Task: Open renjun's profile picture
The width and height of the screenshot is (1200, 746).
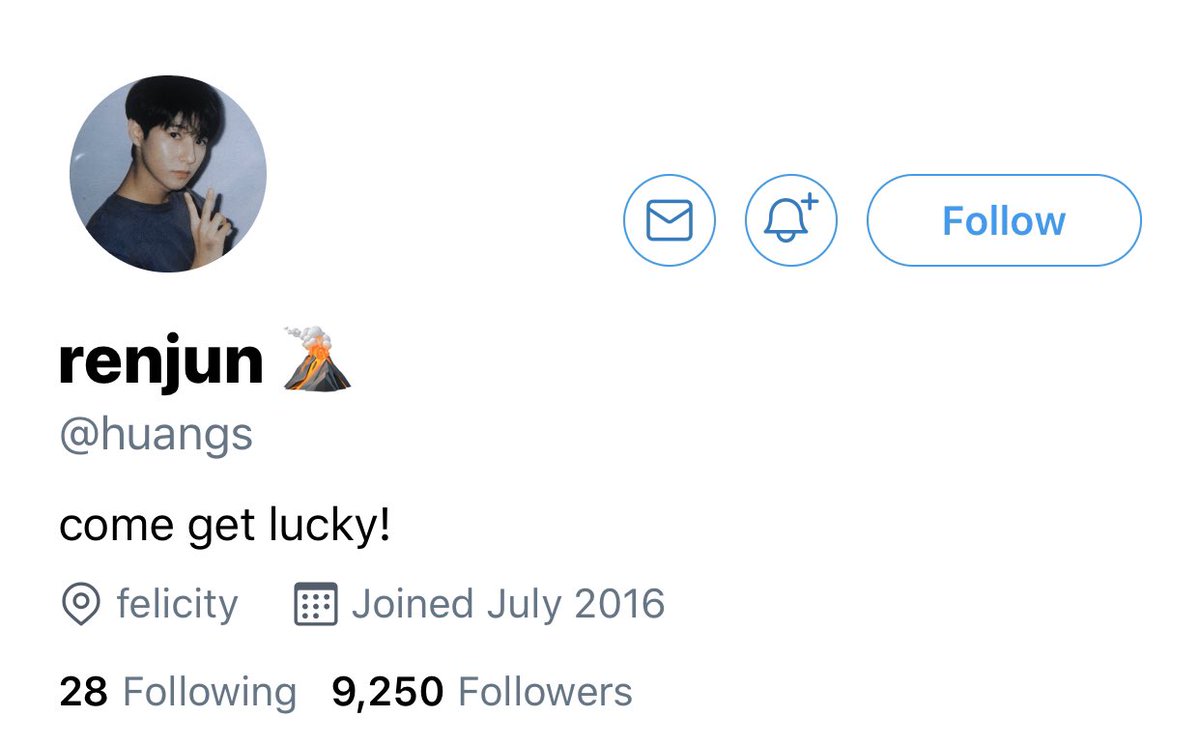Action: [x=168, y=174]
